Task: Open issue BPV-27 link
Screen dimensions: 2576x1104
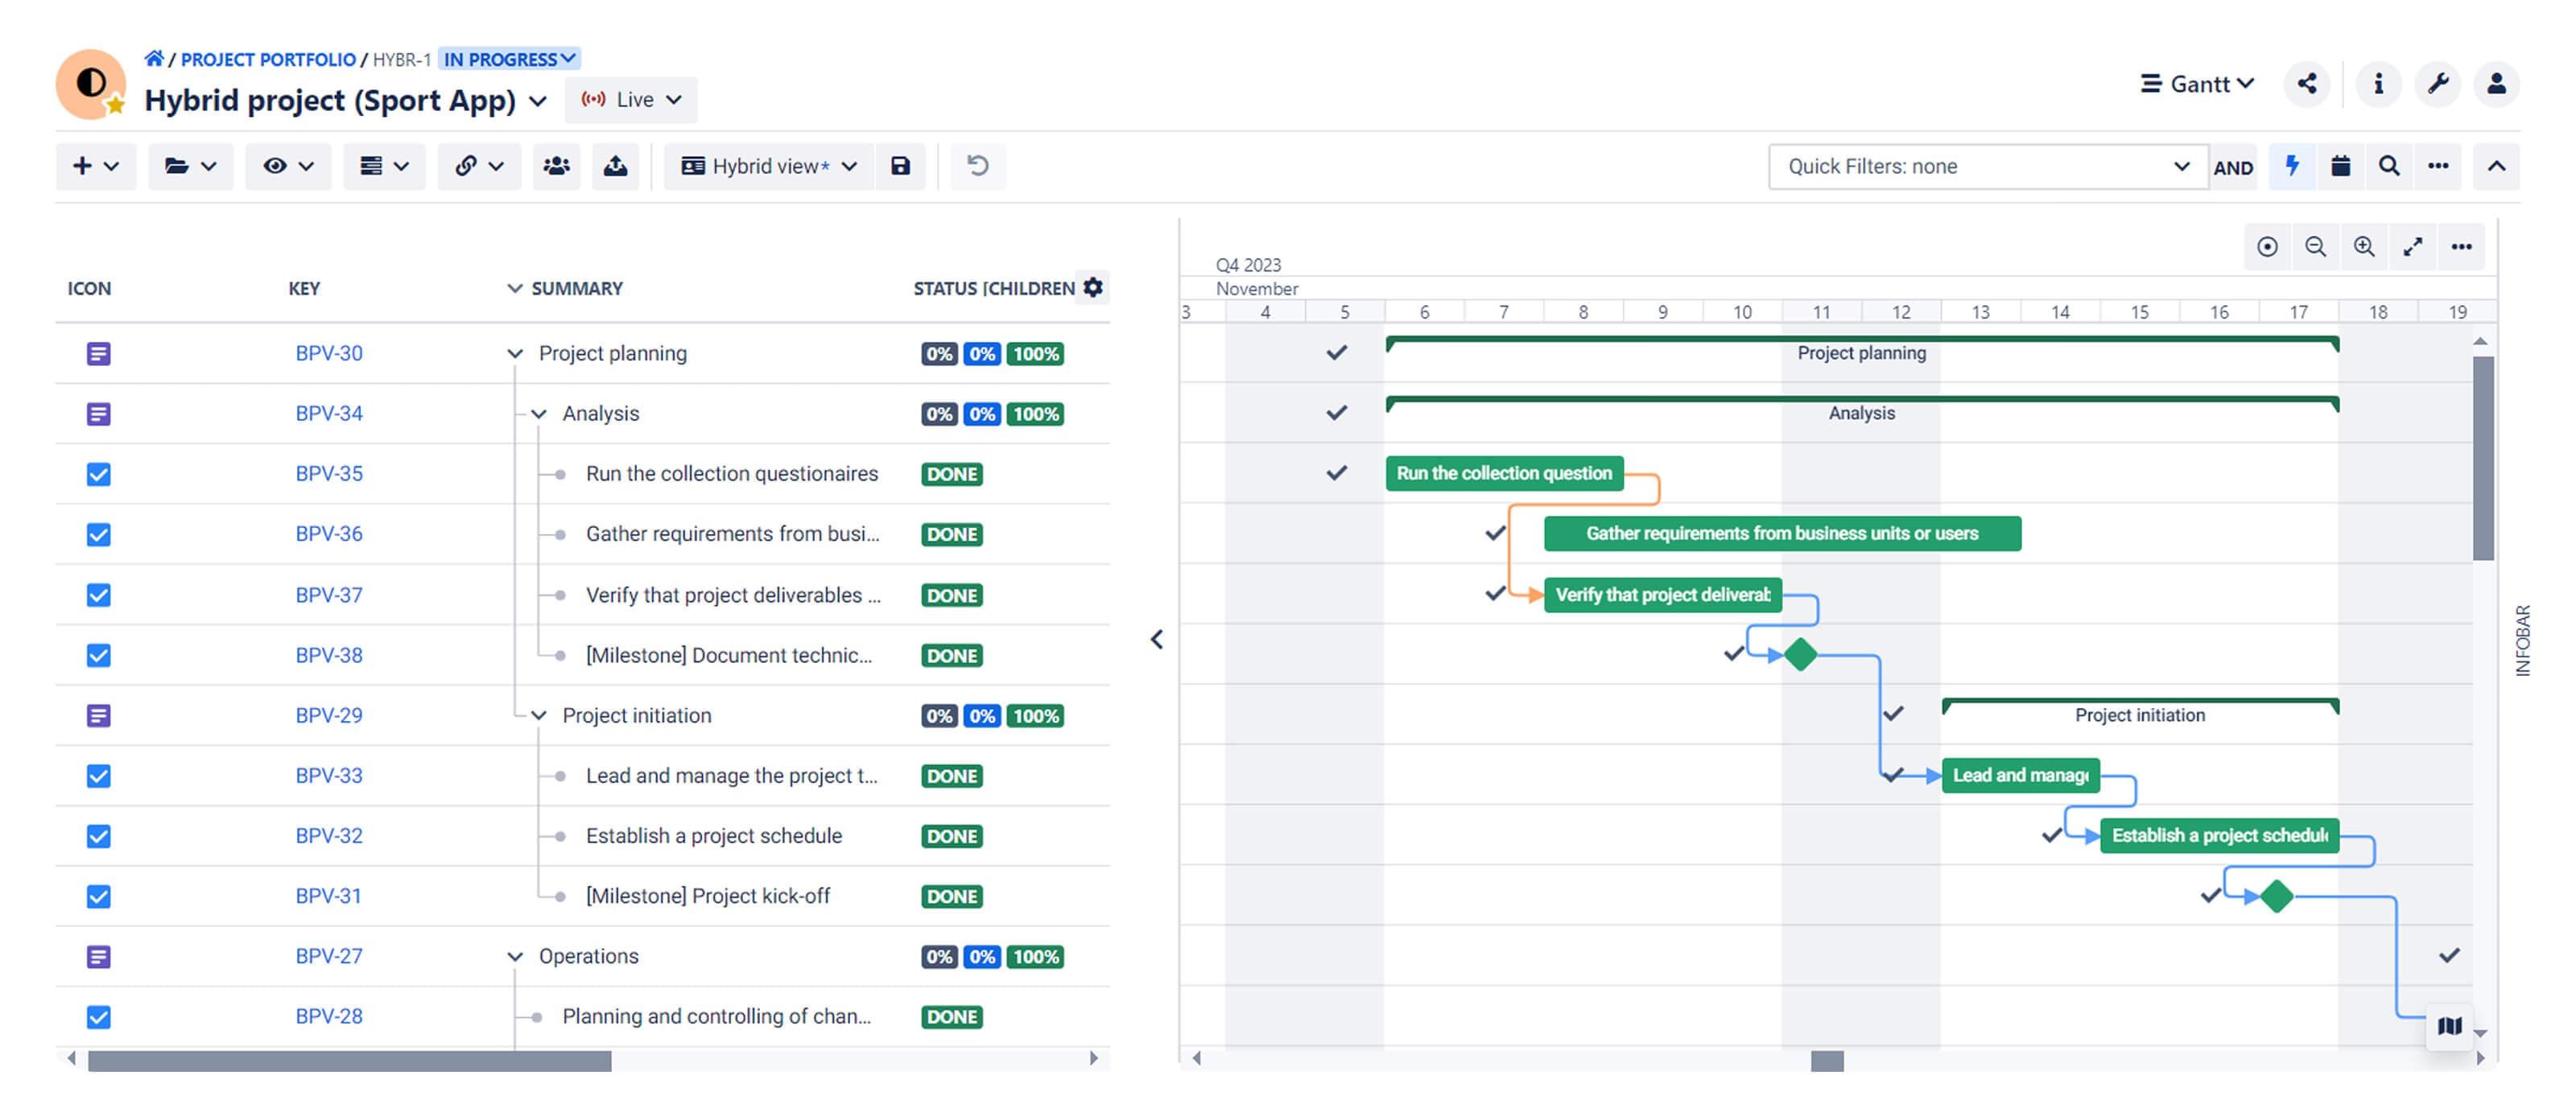Action: (x=329, y=956)
